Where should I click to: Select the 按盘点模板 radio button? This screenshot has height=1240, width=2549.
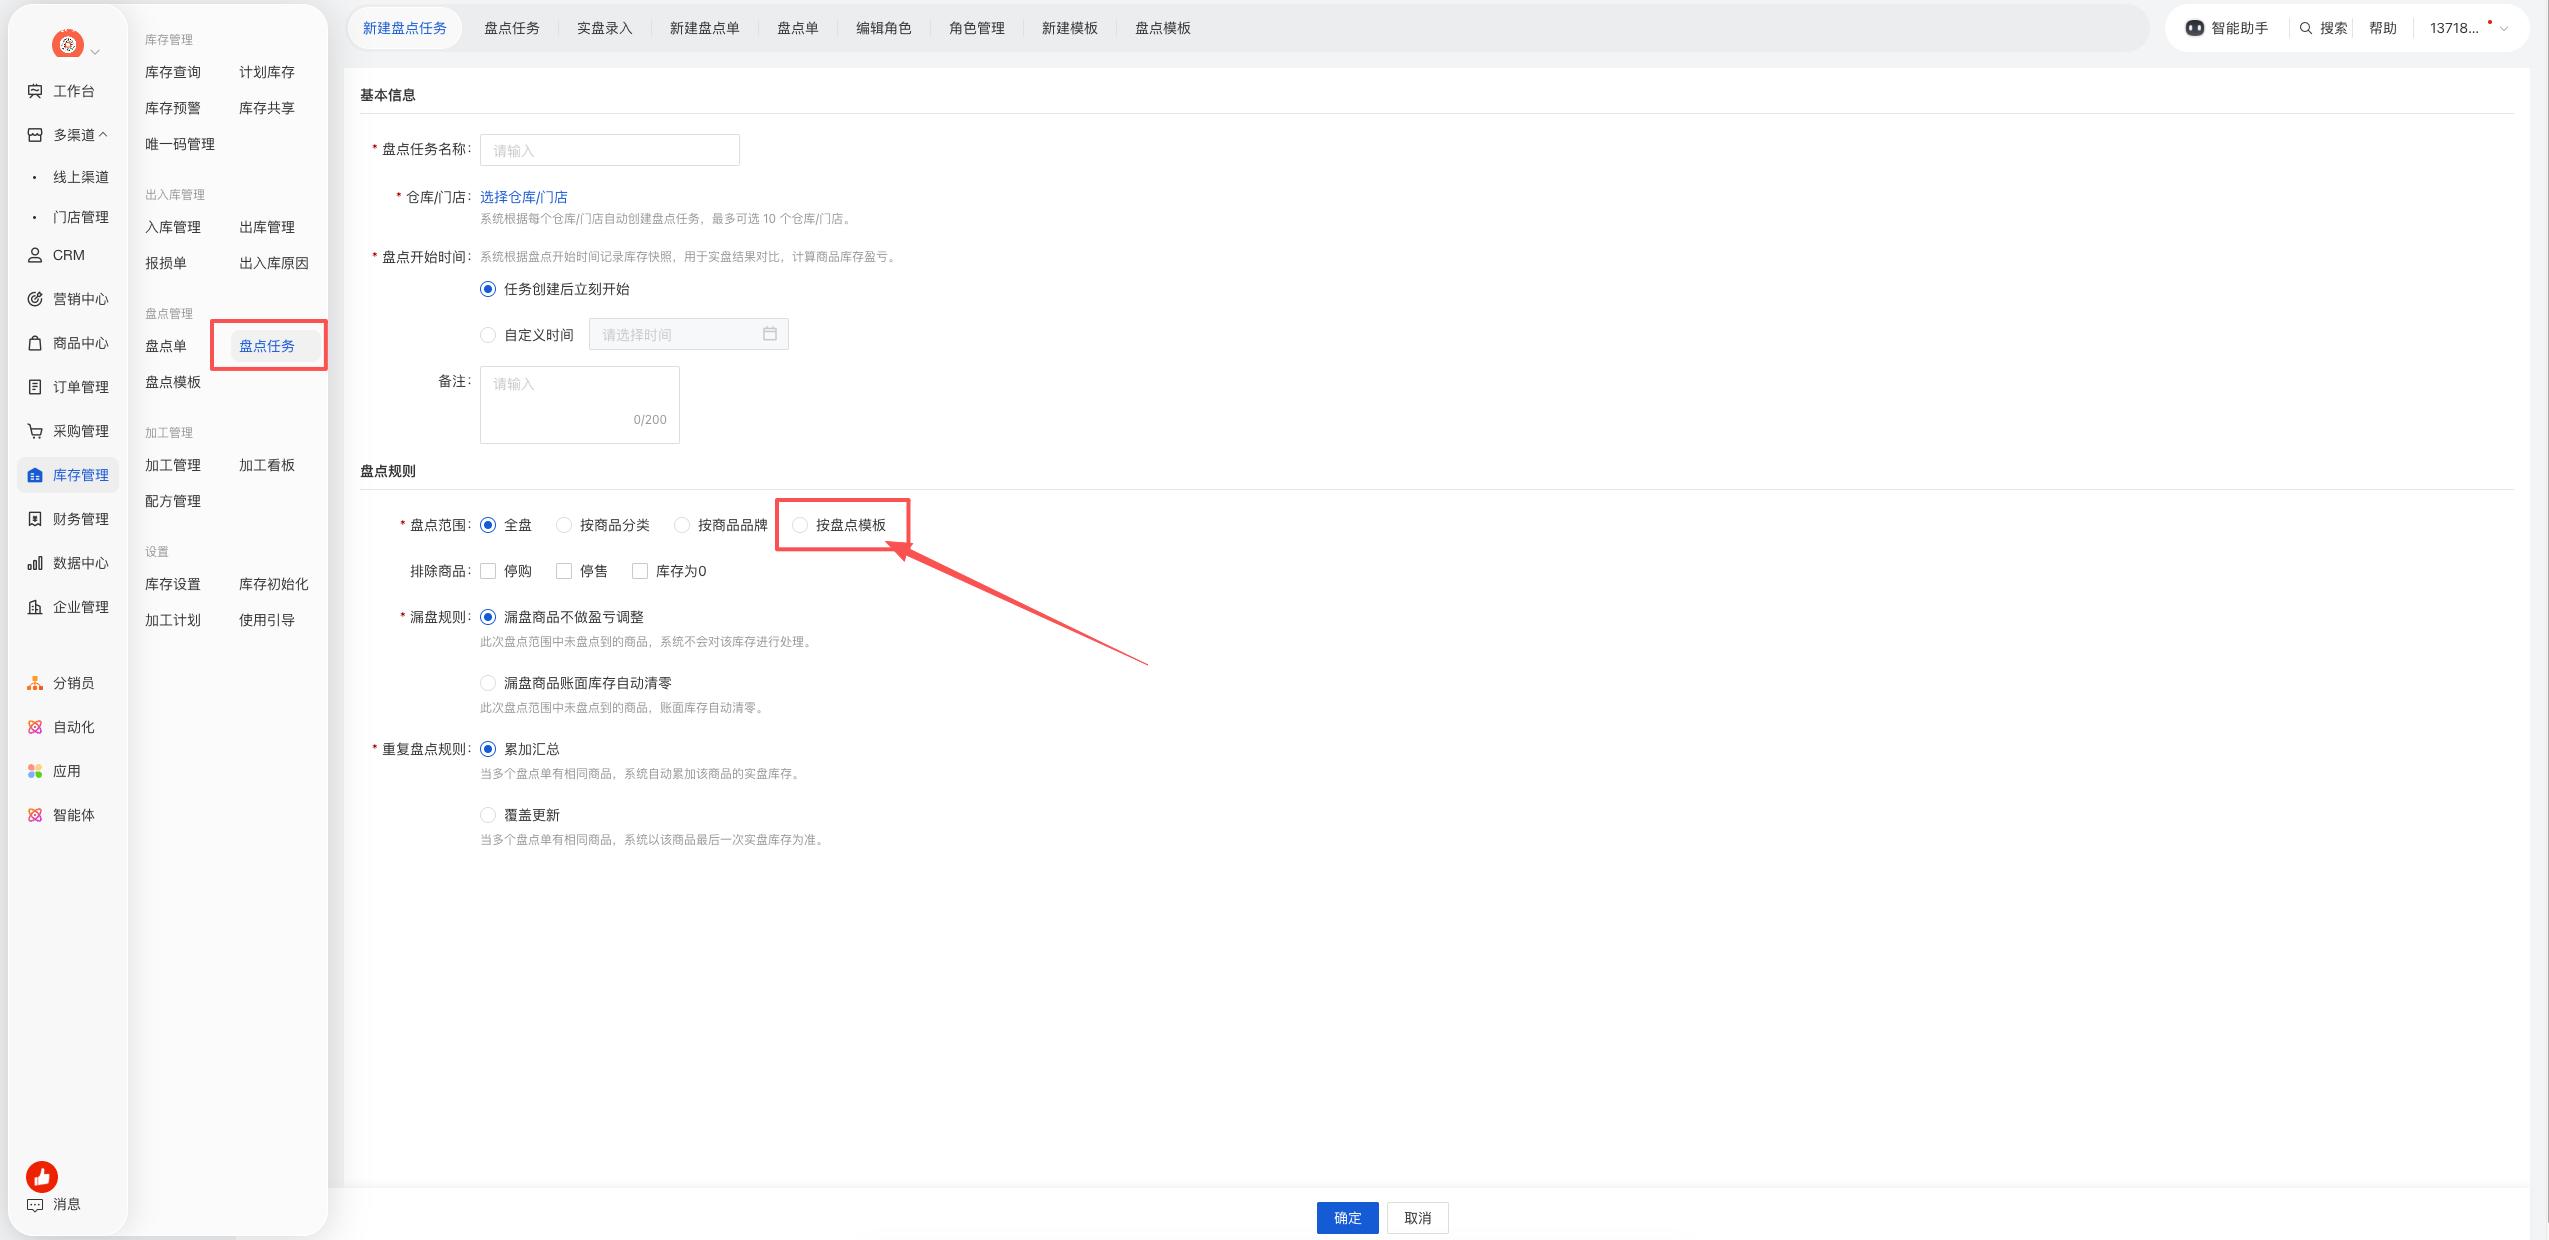click(x=800, y=525)
